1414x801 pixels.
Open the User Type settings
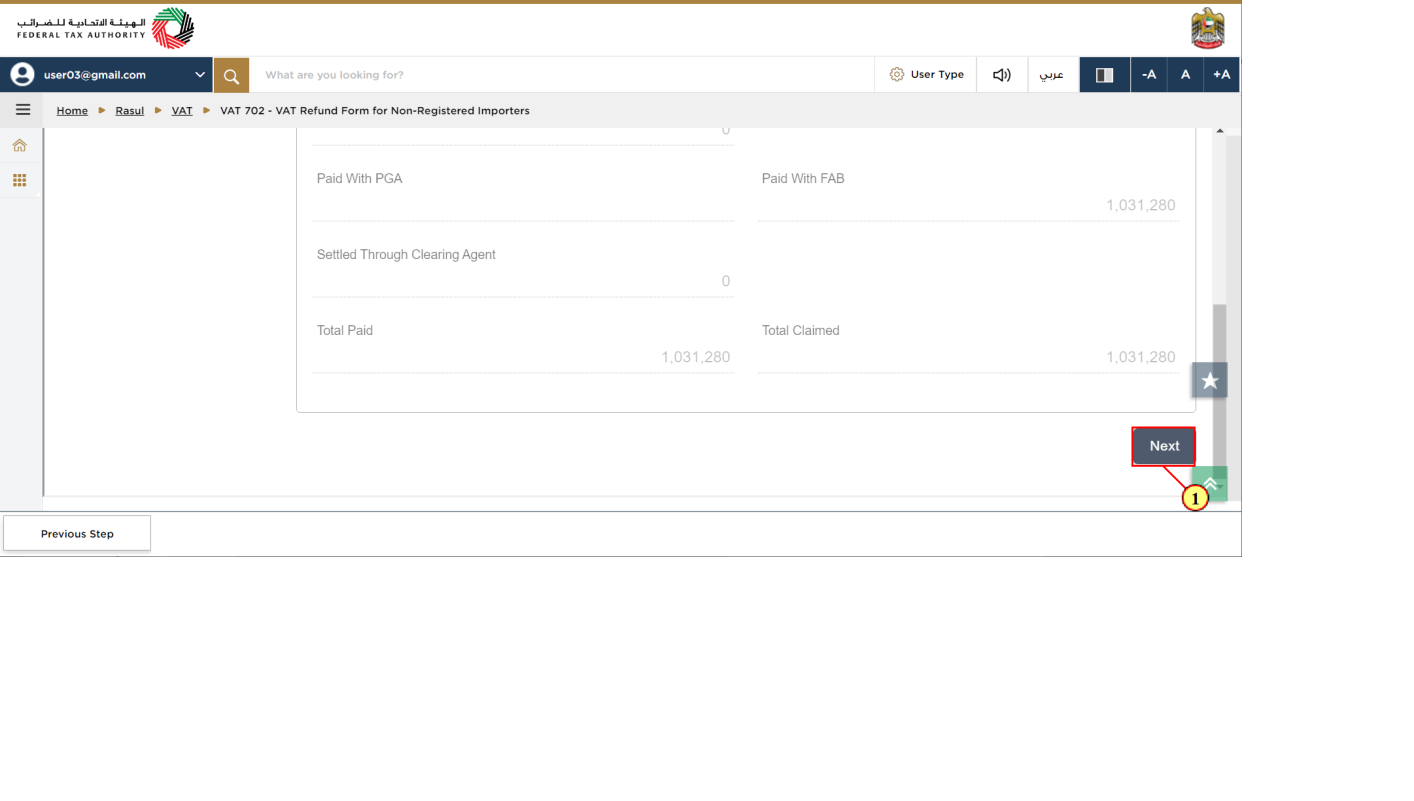(x=926, y=75)
